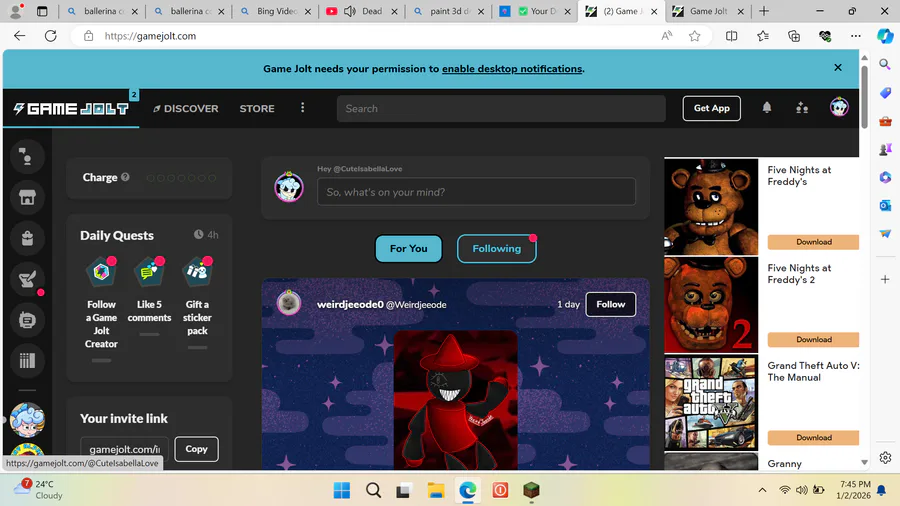Screen dimensions: 900x506
Task: Open the chat icon at top of left sidebar
Action: pyautogui.click(x=27, y=157)
